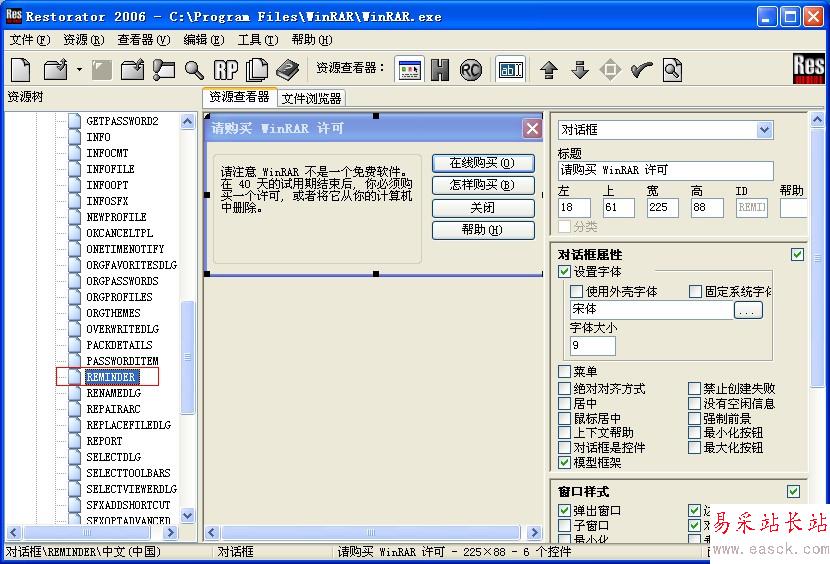Open the dropdown arrow beside Open icon
The width and height of the screenshot is (830, 564).
tap(79, 69)
